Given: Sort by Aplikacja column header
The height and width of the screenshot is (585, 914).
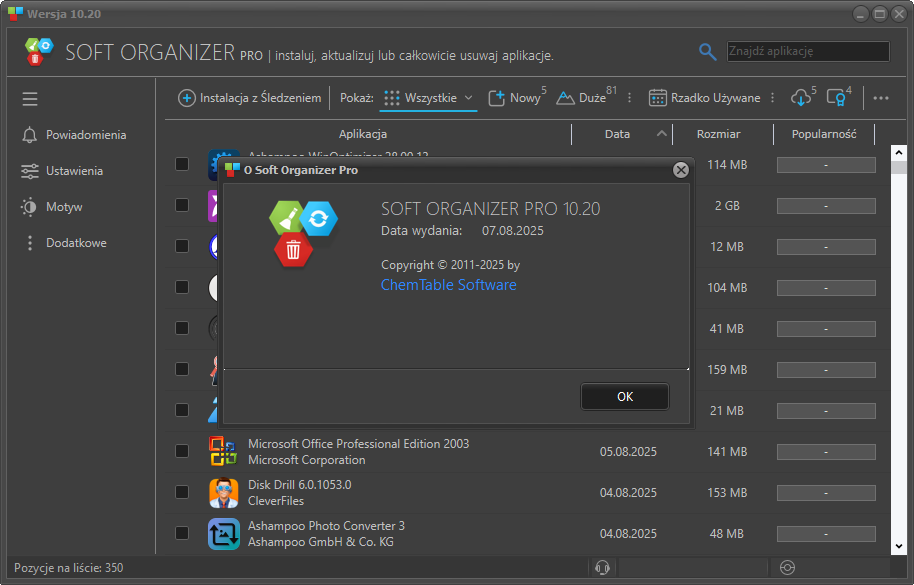Looking at the screenshot, I should pos(363,134).
